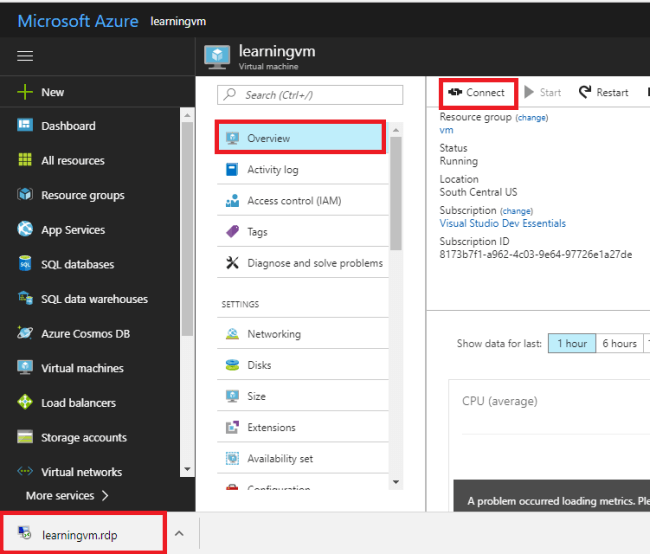This screenshot has width=650, height=554.
Task: Open Diagnose and solve problems
Action: [303, 262]
